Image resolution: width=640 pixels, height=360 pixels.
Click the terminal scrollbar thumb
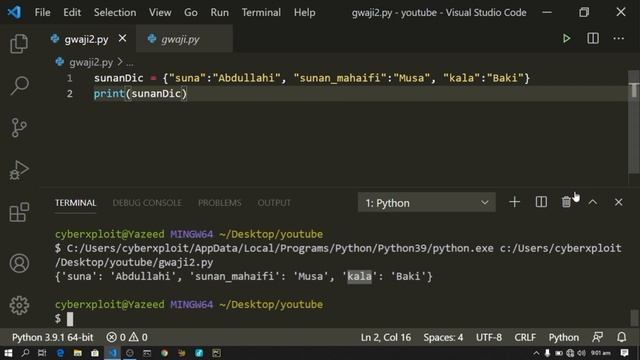point(634,317)
